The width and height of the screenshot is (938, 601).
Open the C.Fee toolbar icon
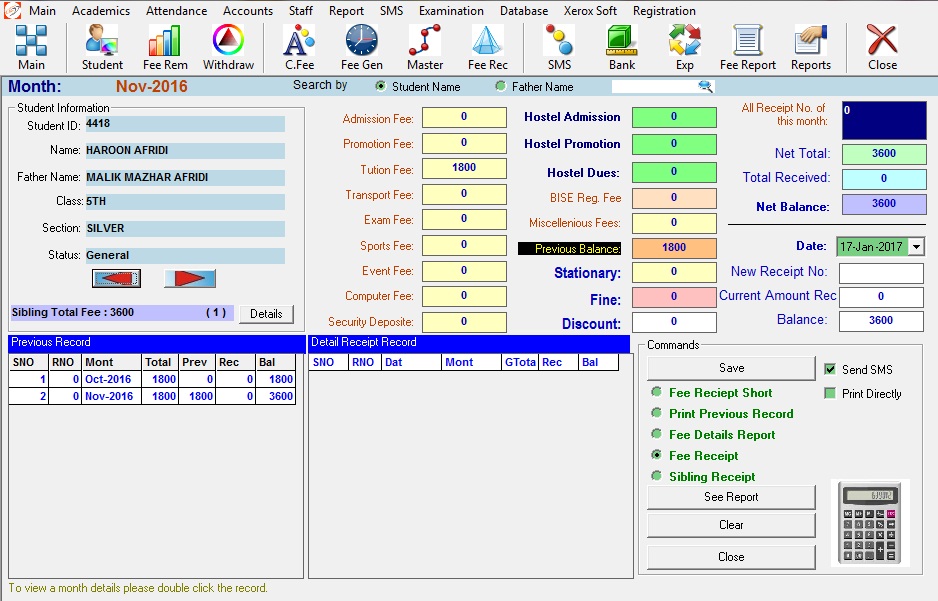click(299, 47)
